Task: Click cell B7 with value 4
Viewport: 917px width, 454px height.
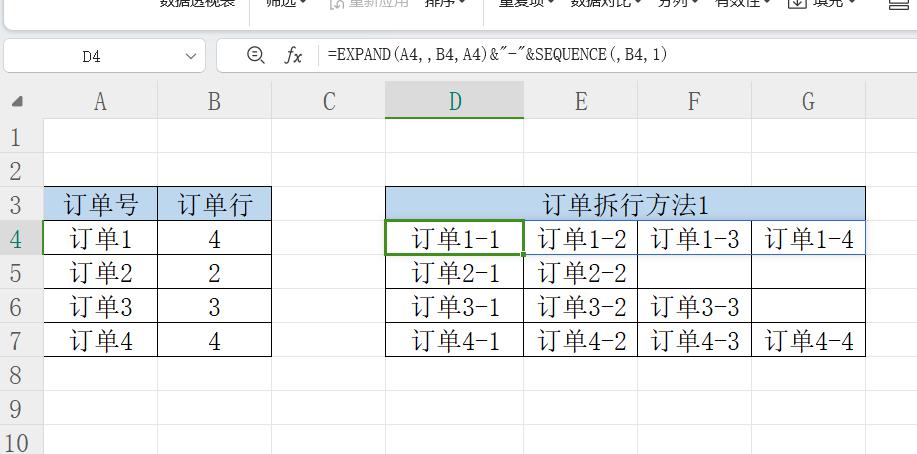Action: point(215,340)
